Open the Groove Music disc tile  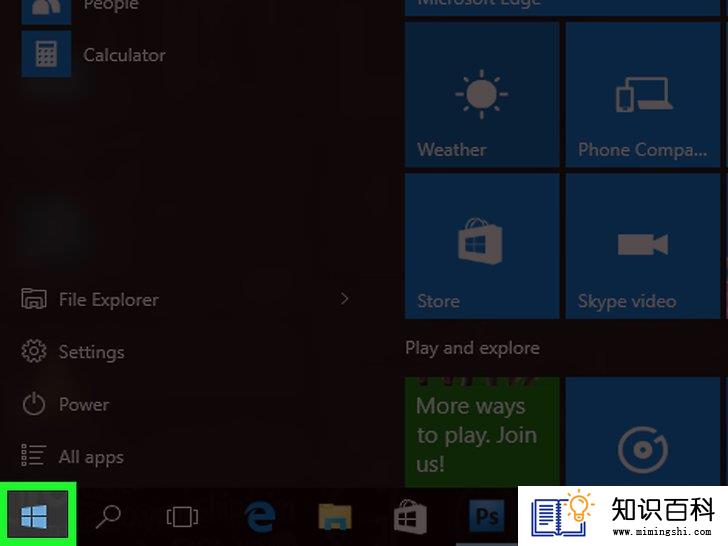(643, 432)
